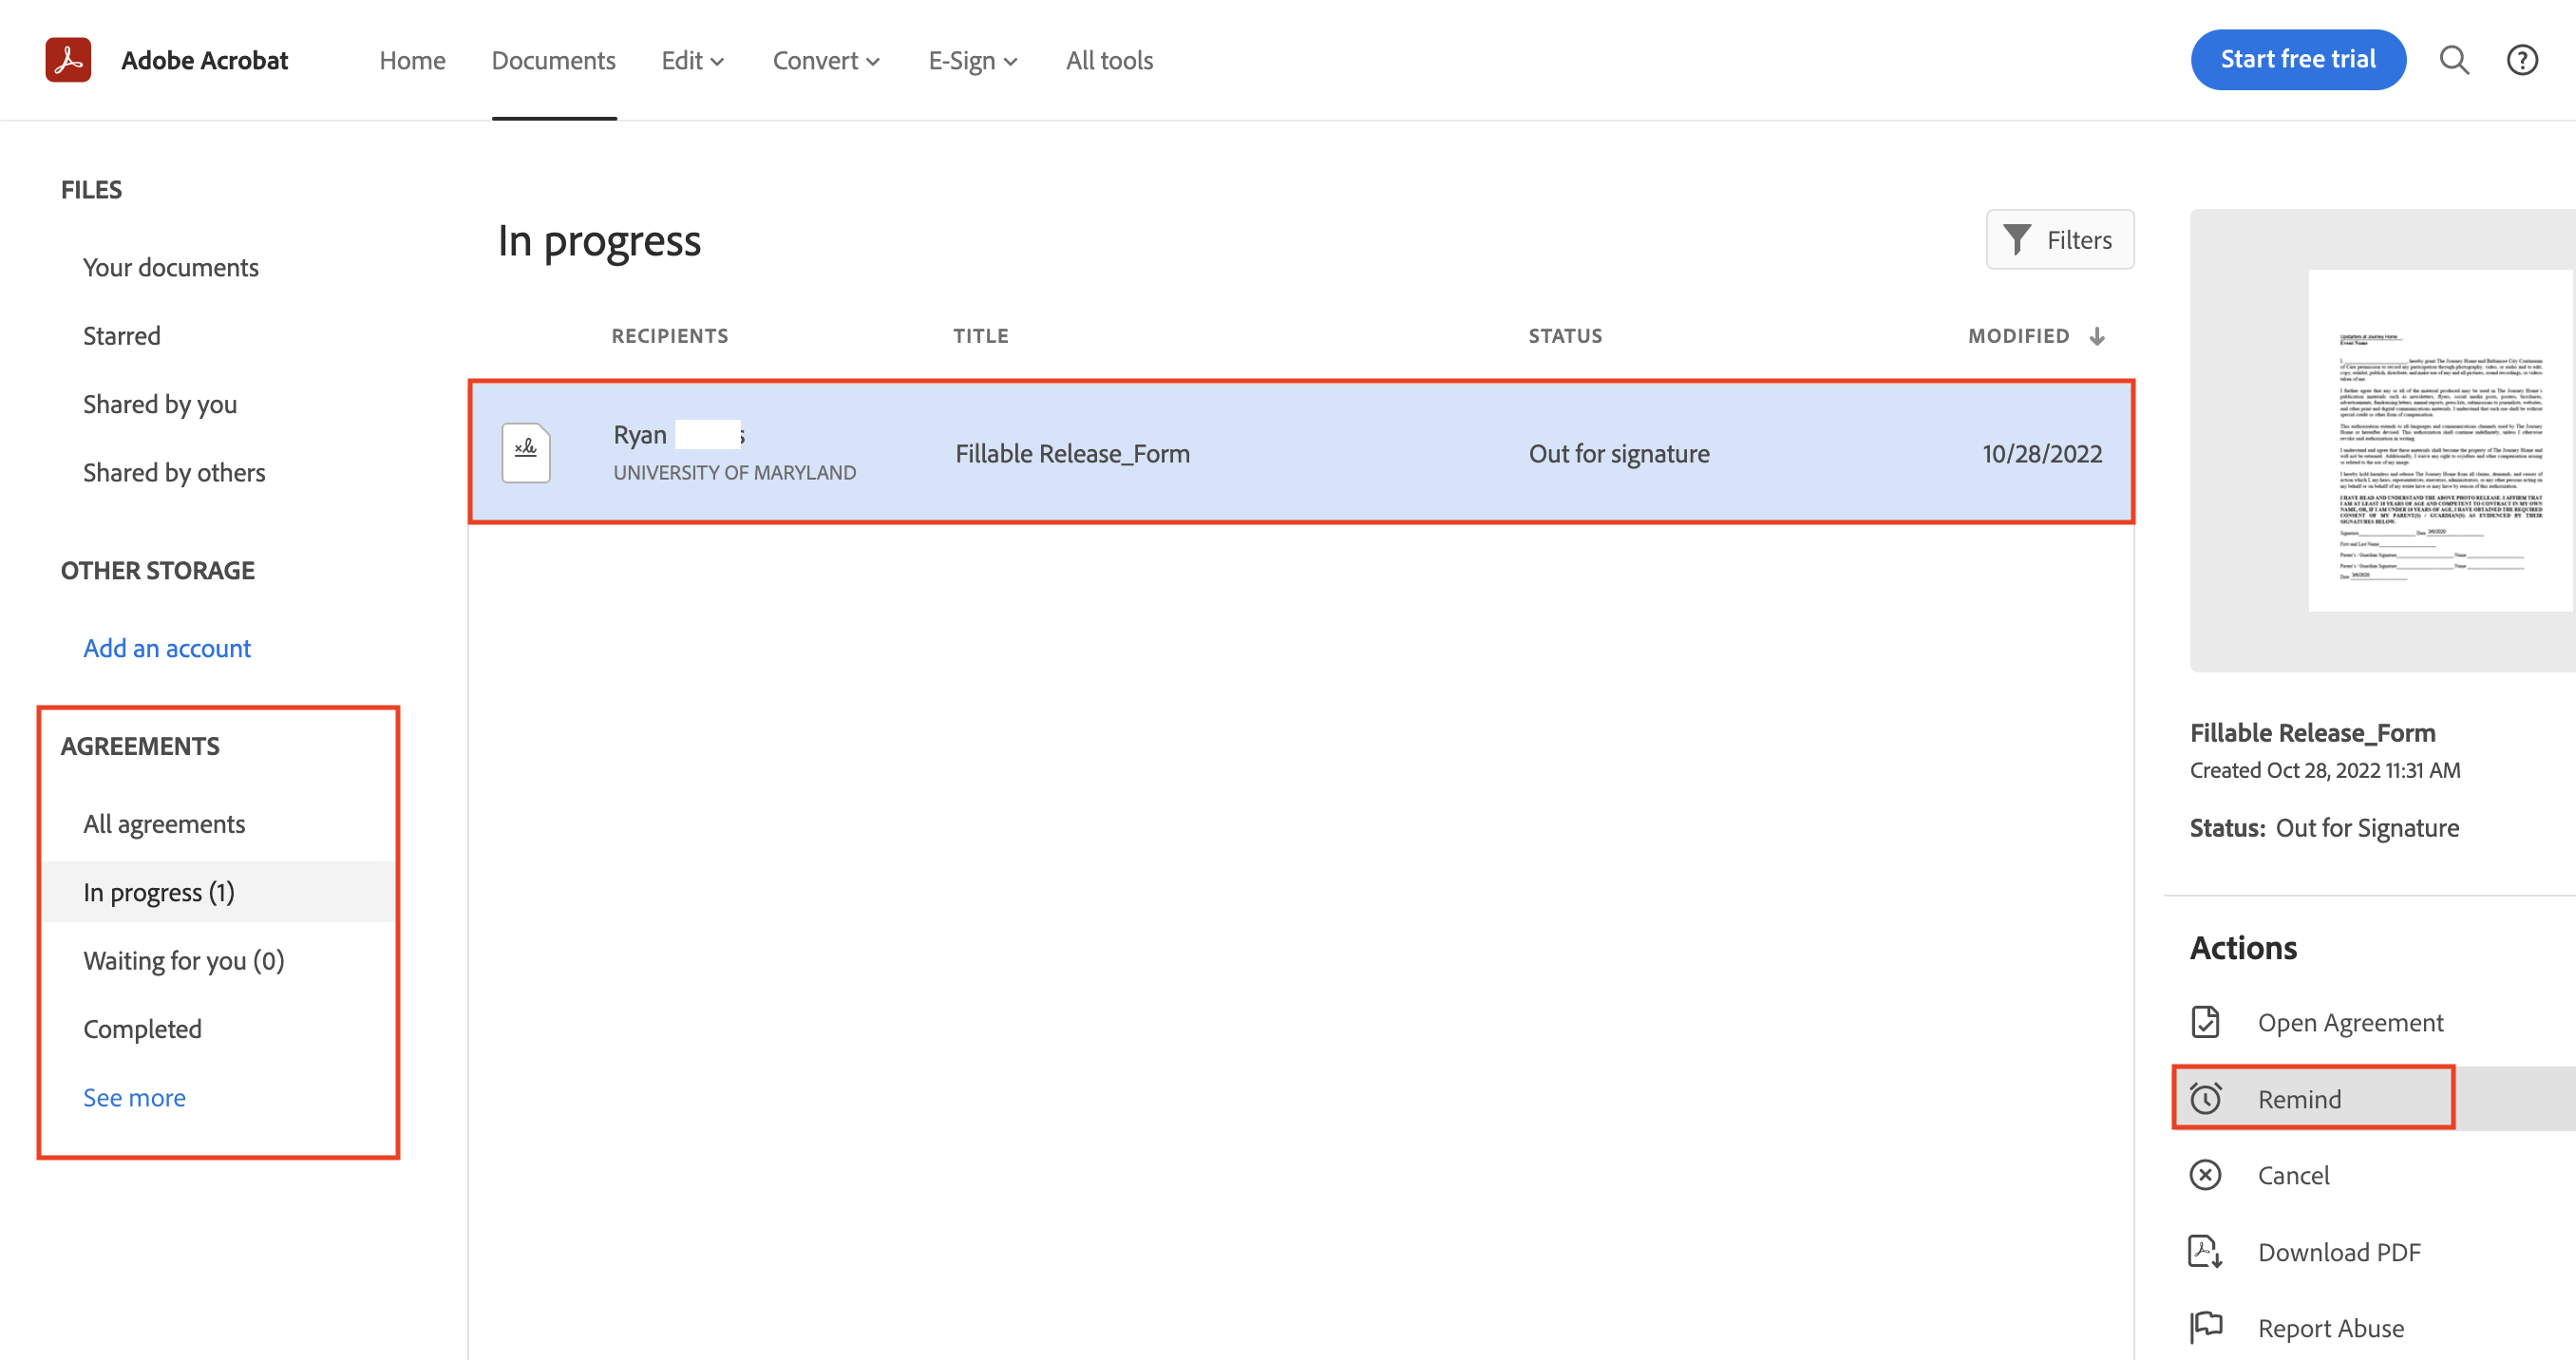Select the Remind clock icon

pos(2205,1098)
